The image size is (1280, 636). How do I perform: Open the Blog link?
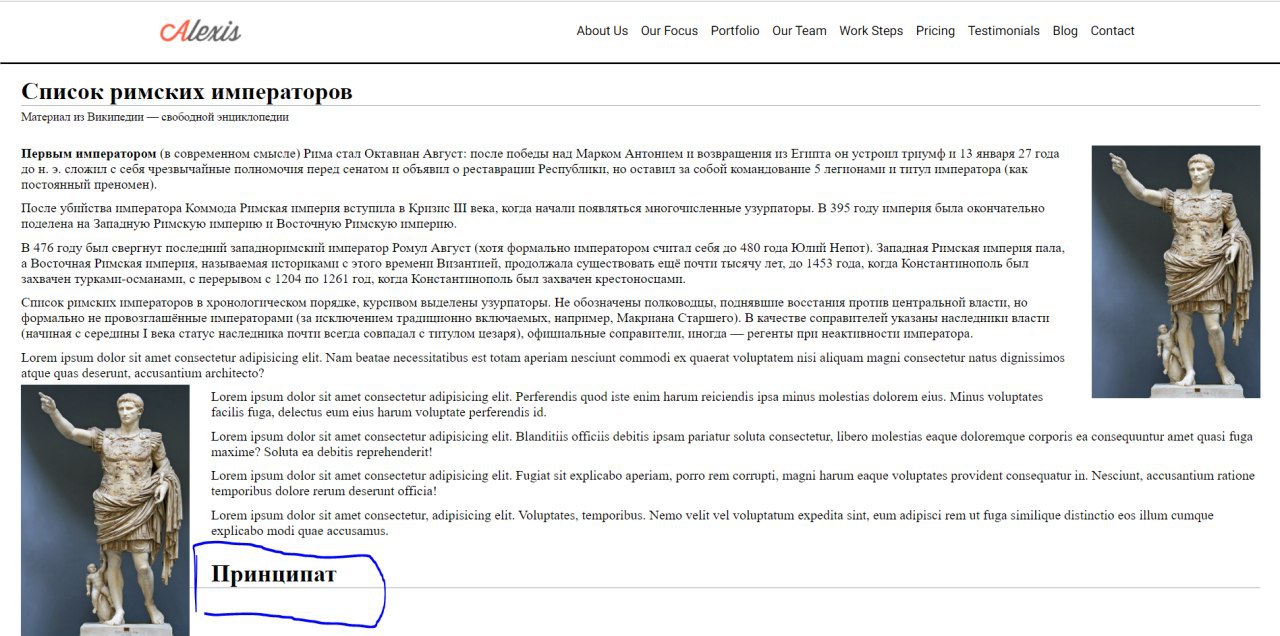tap(1065, 31)
